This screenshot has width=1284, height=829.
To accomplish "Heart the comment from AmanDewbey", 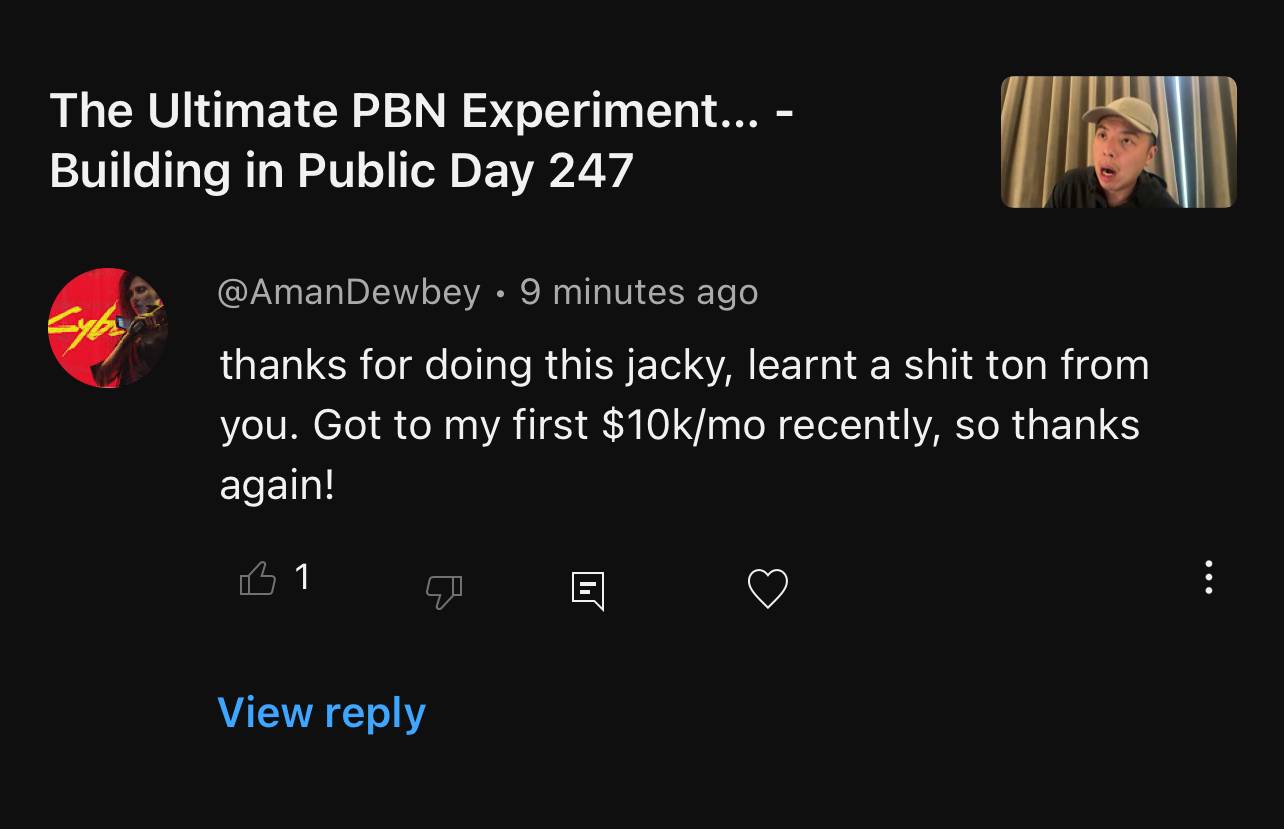I will (768, 588).
